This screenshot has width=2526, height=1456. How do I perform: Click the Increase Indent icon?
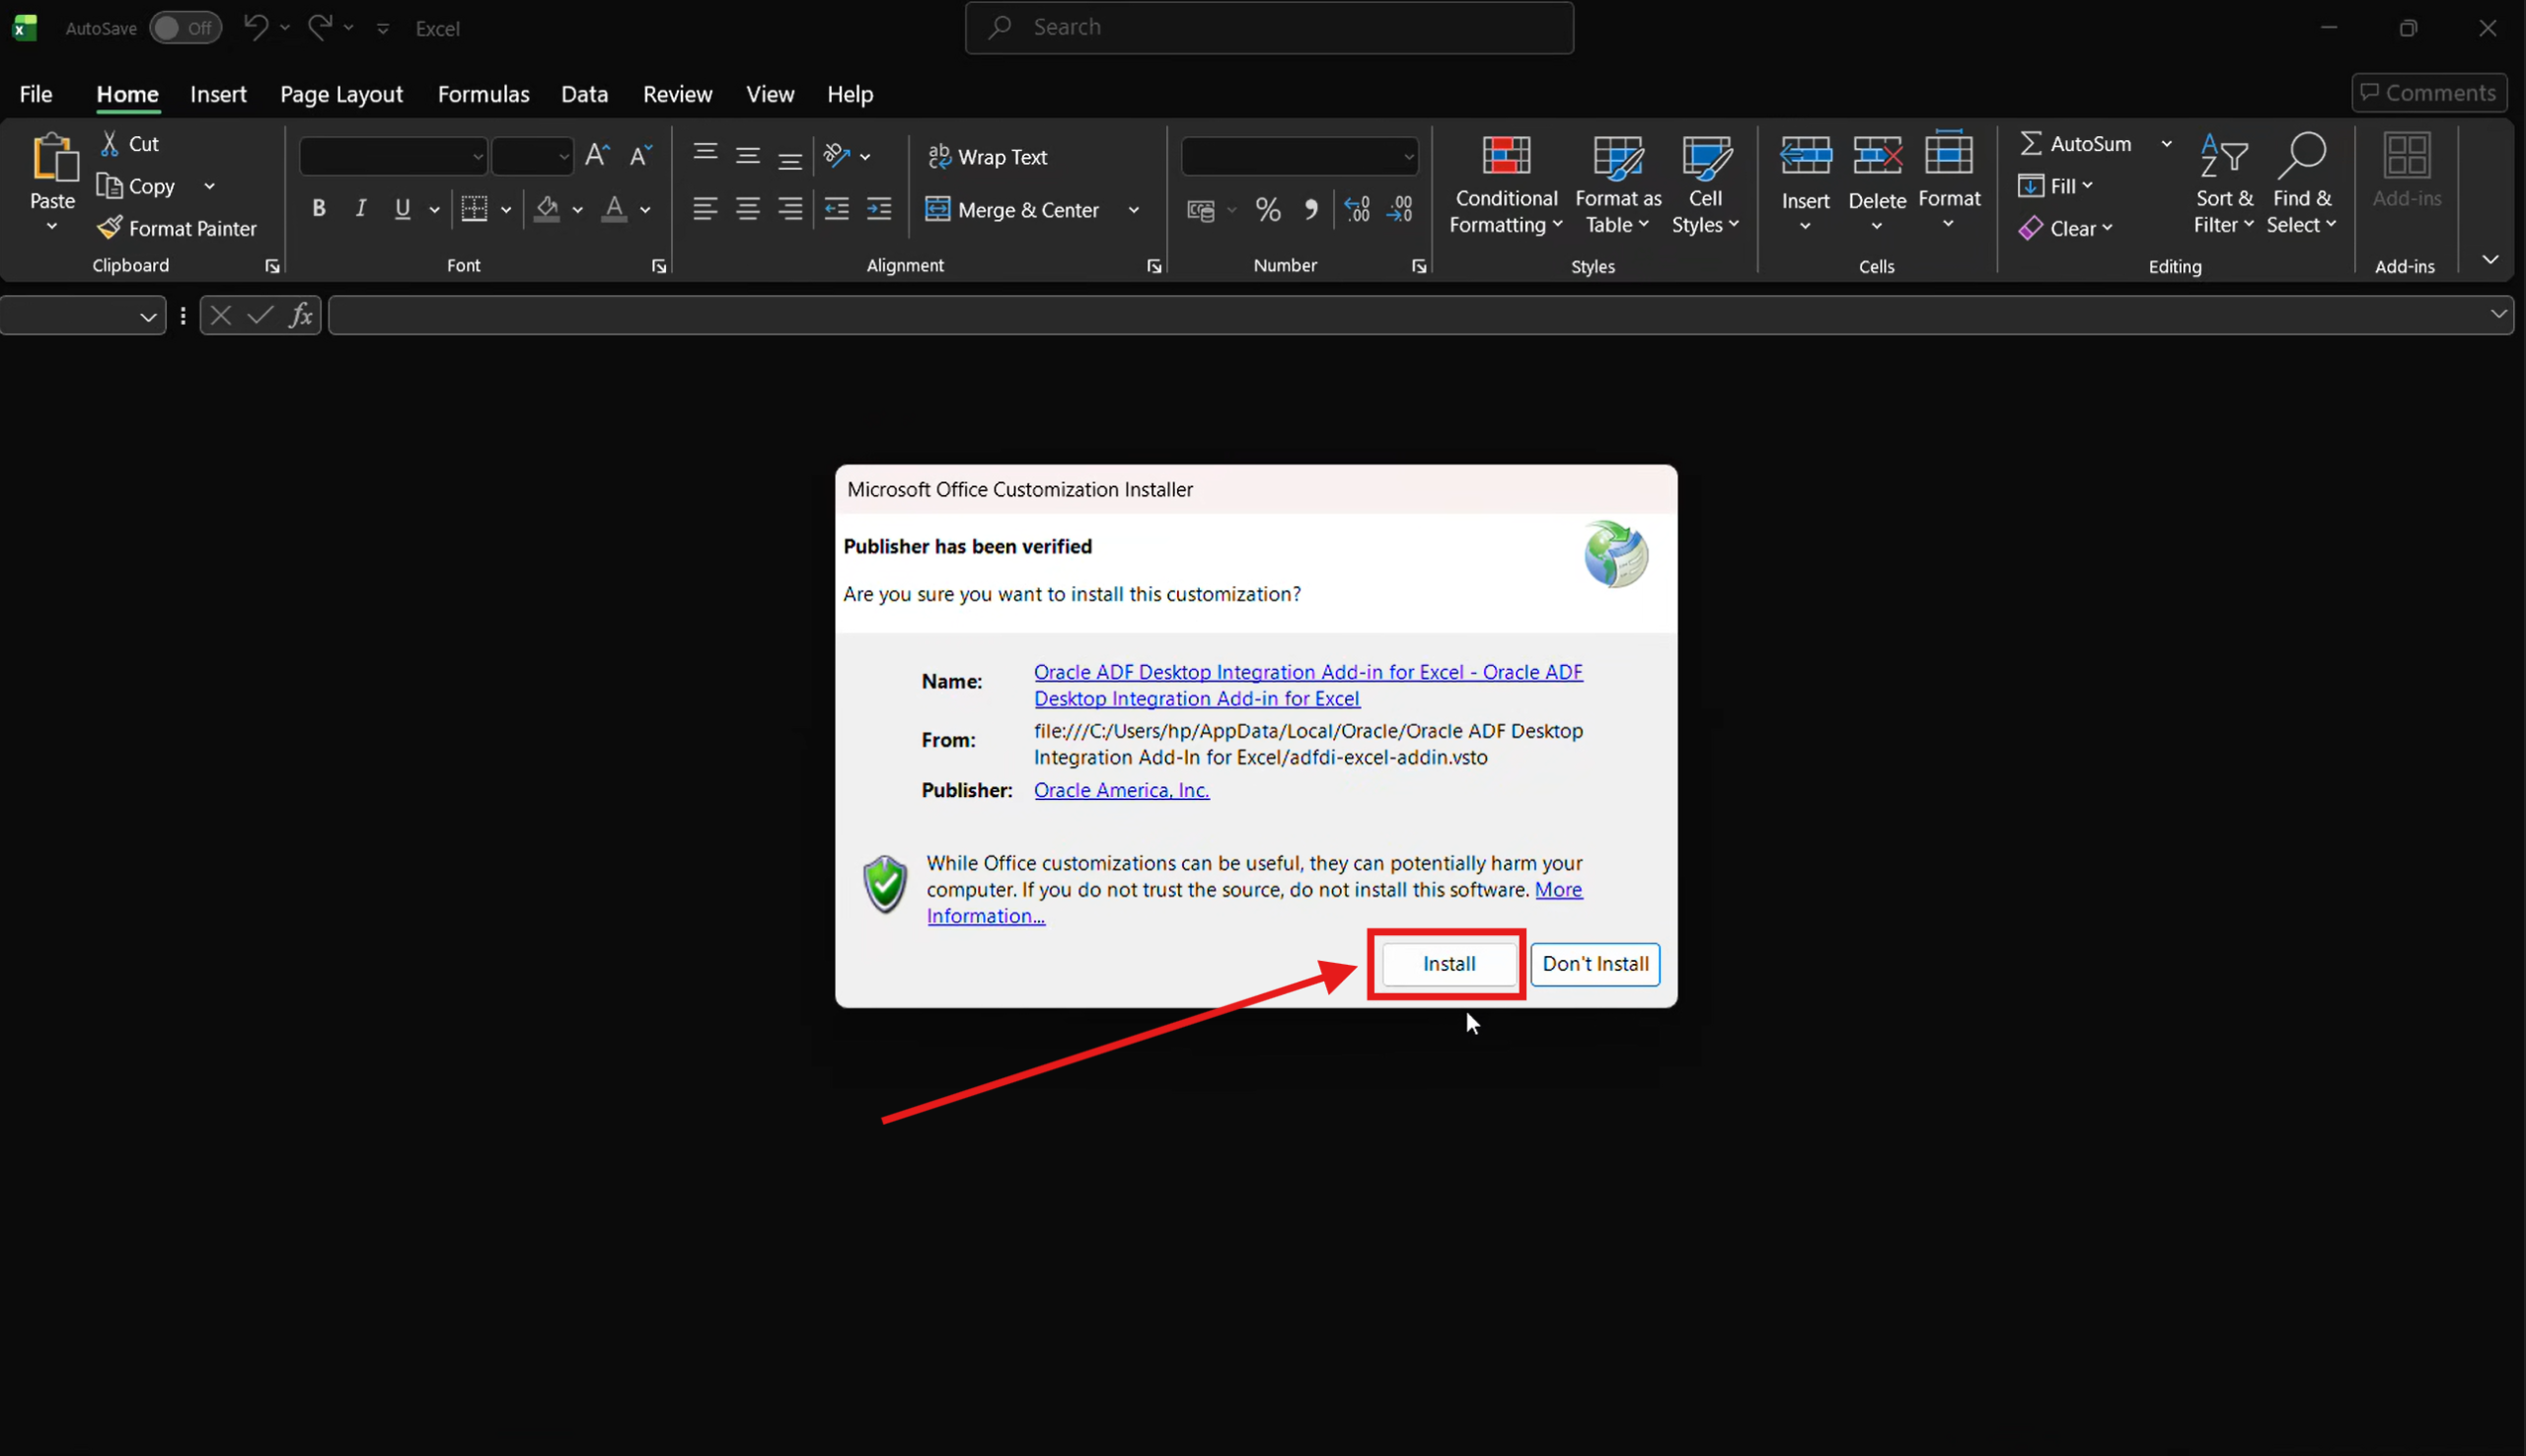pos(879,209)
